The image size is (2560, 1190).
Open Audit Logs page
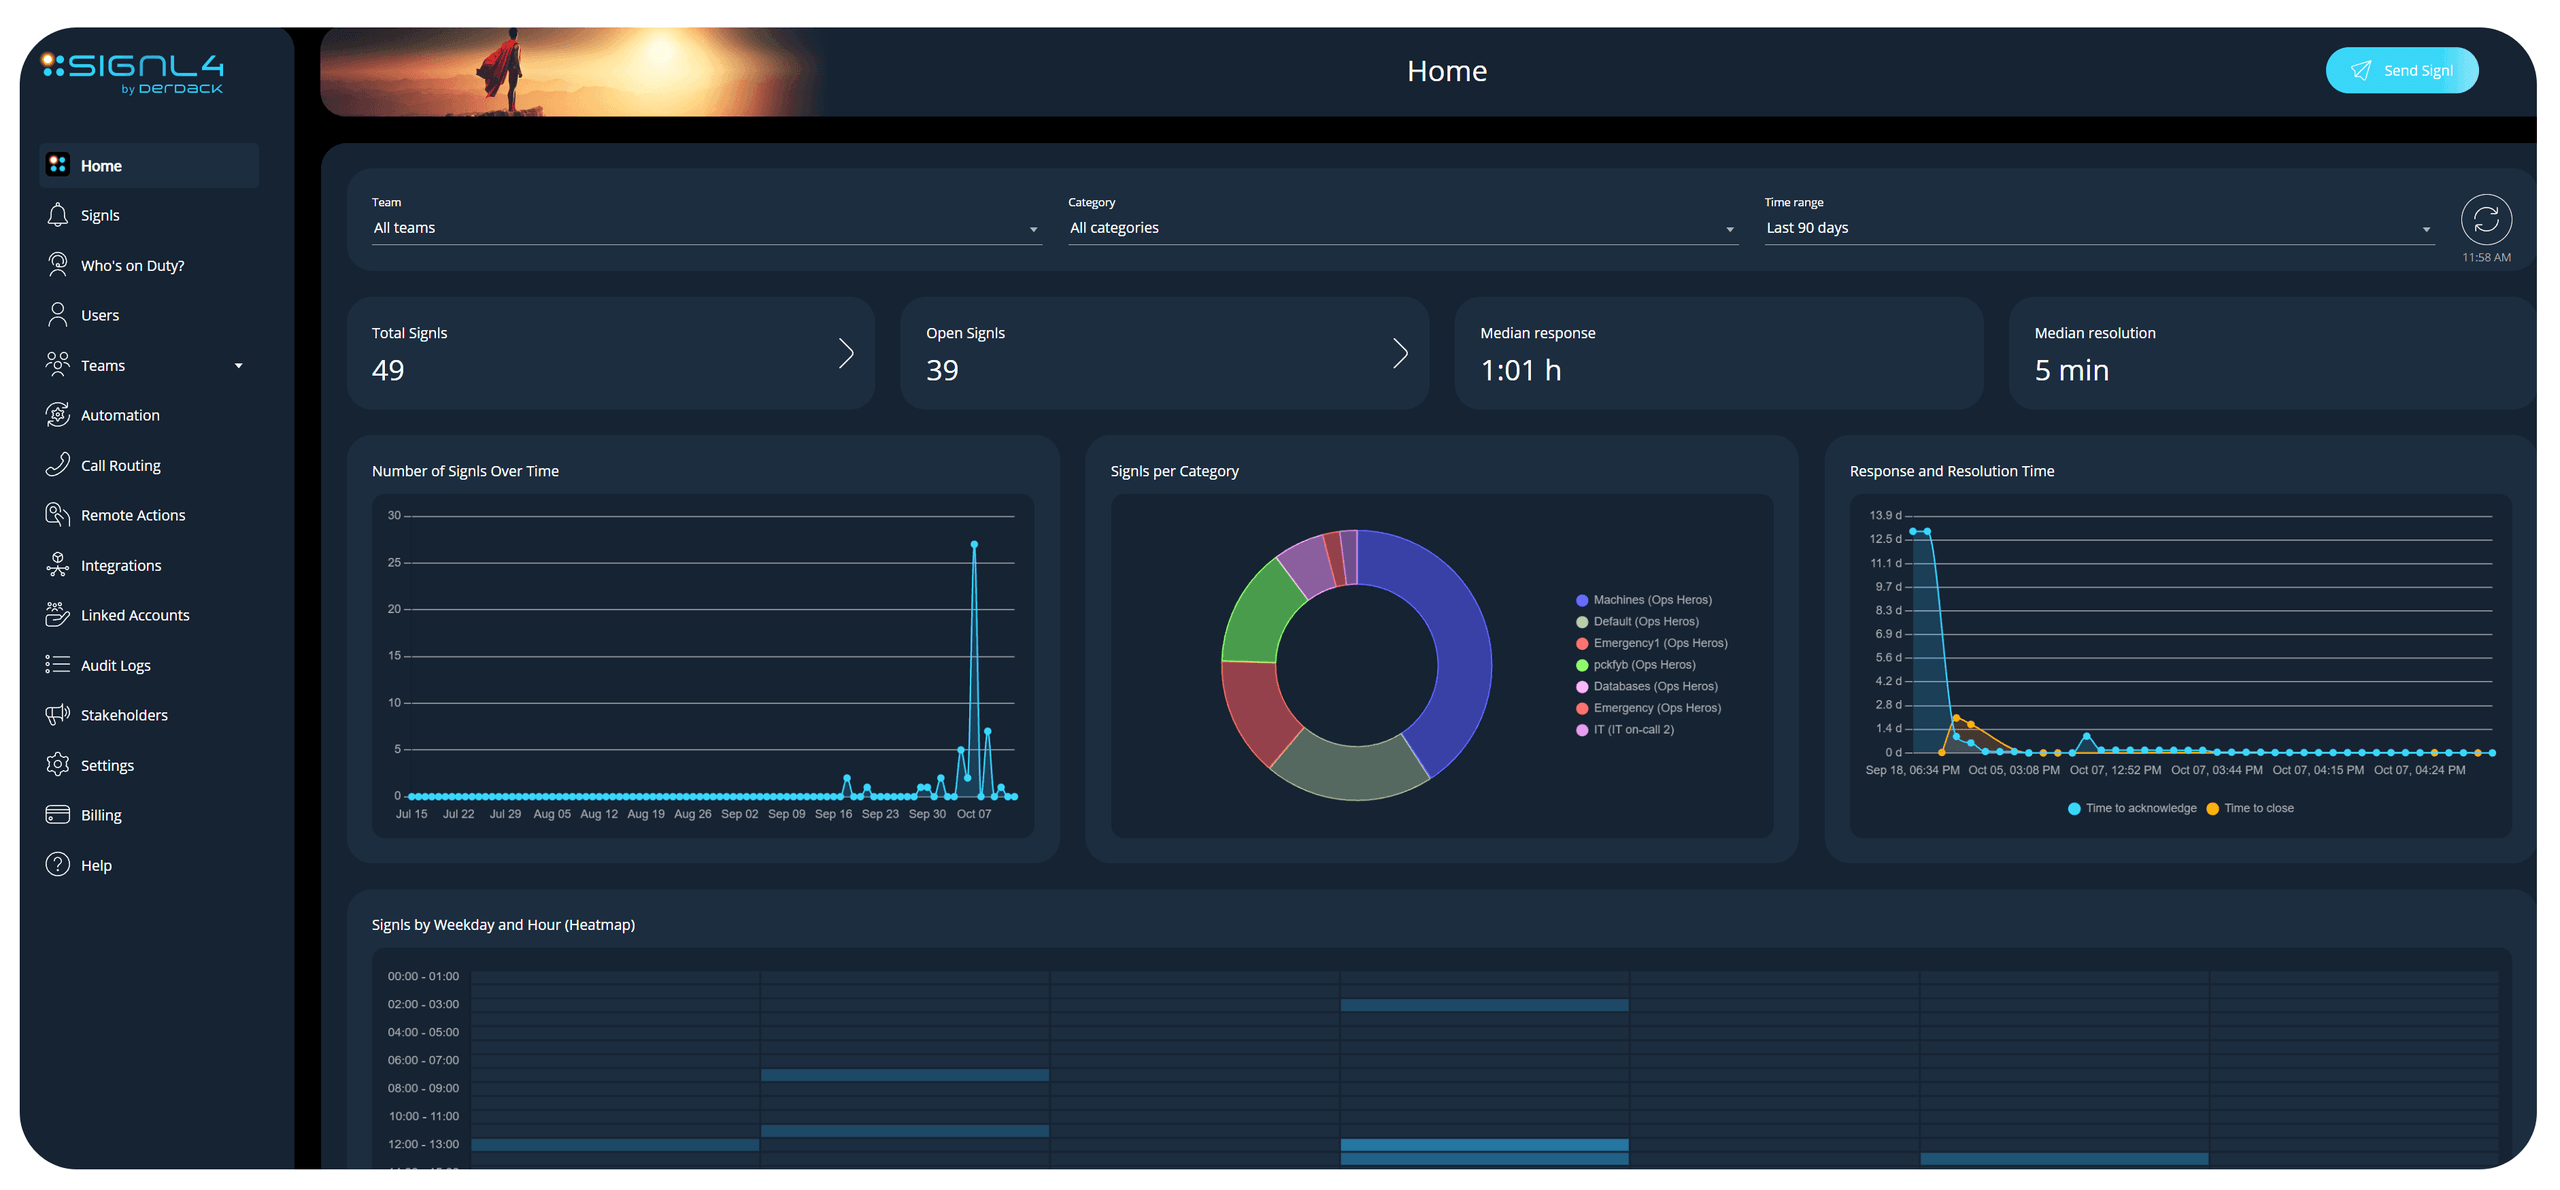149,665
